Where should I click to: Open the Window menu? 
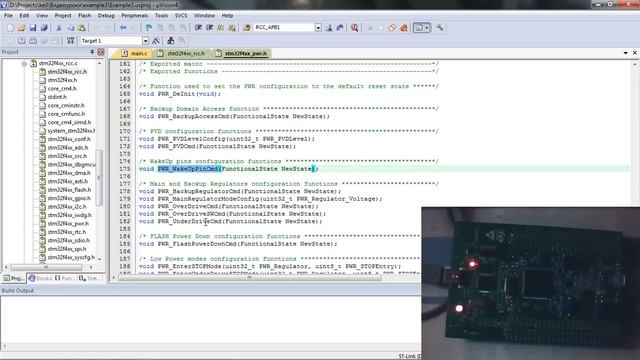point(204,16)
